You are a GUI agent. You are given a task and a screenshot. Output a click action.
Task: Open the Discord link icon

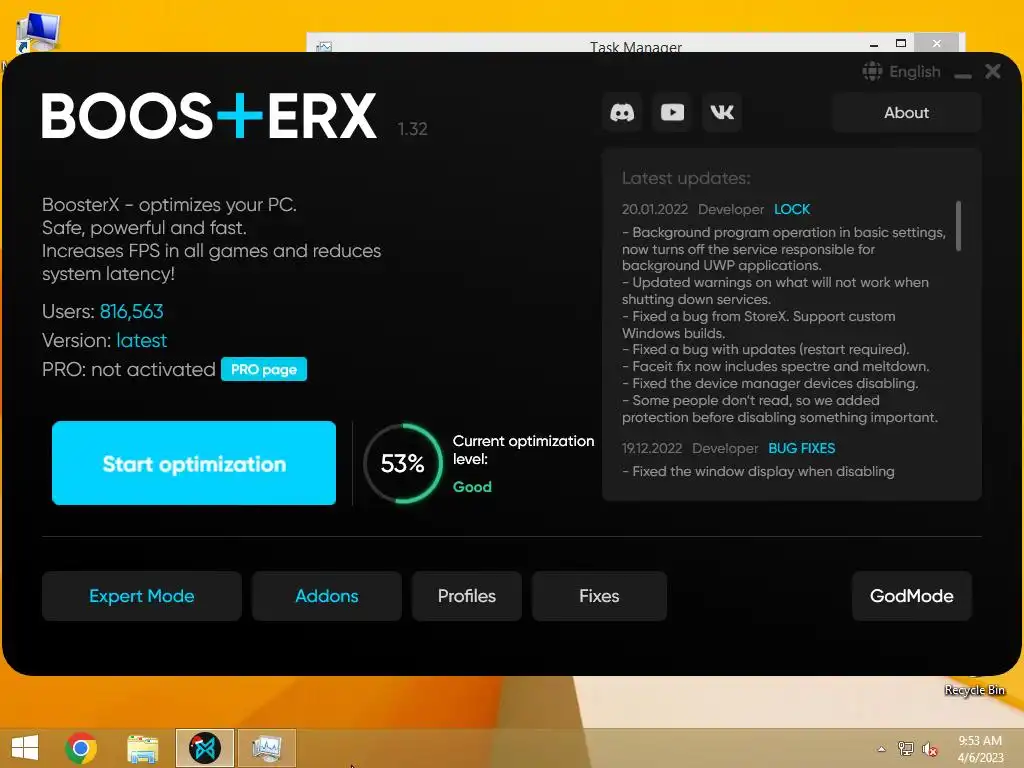click(x=622, y=113)
